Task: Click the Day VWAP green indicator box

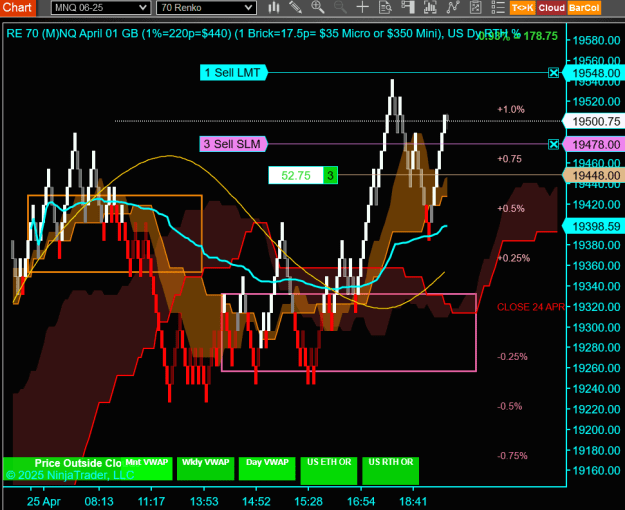Action: (267, 469)
